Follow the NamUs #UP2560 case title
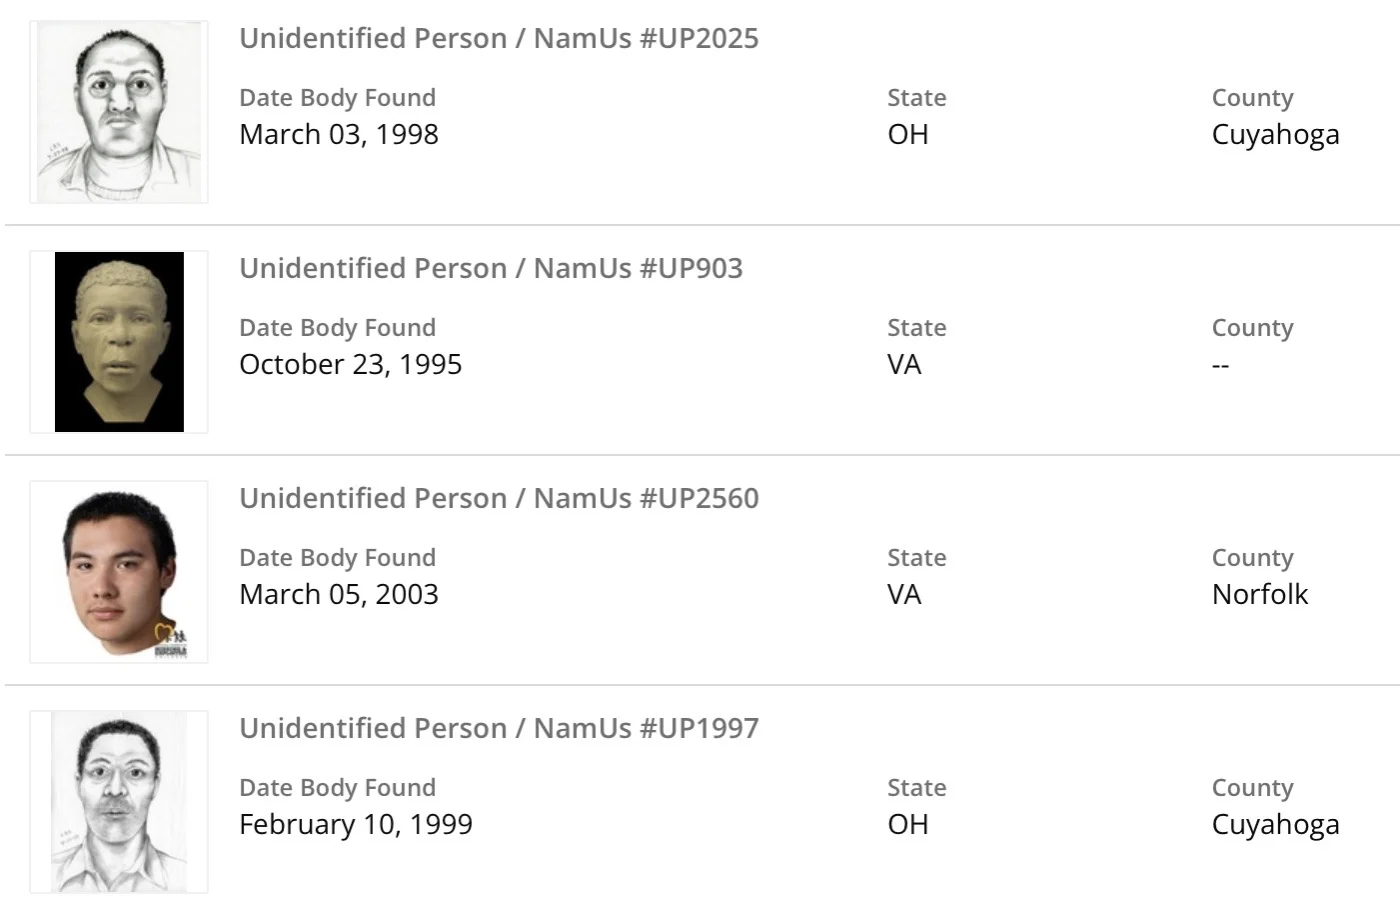 [498, 498]
